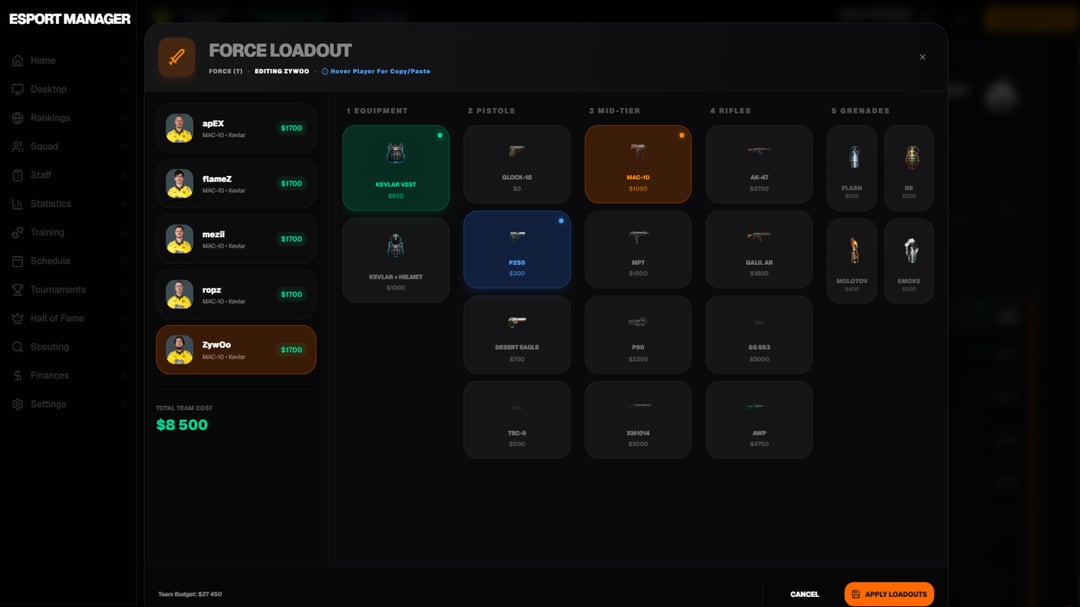Click the Apply Loadouts button
This screenshot has height=607, width=1080.
(889, 594)
